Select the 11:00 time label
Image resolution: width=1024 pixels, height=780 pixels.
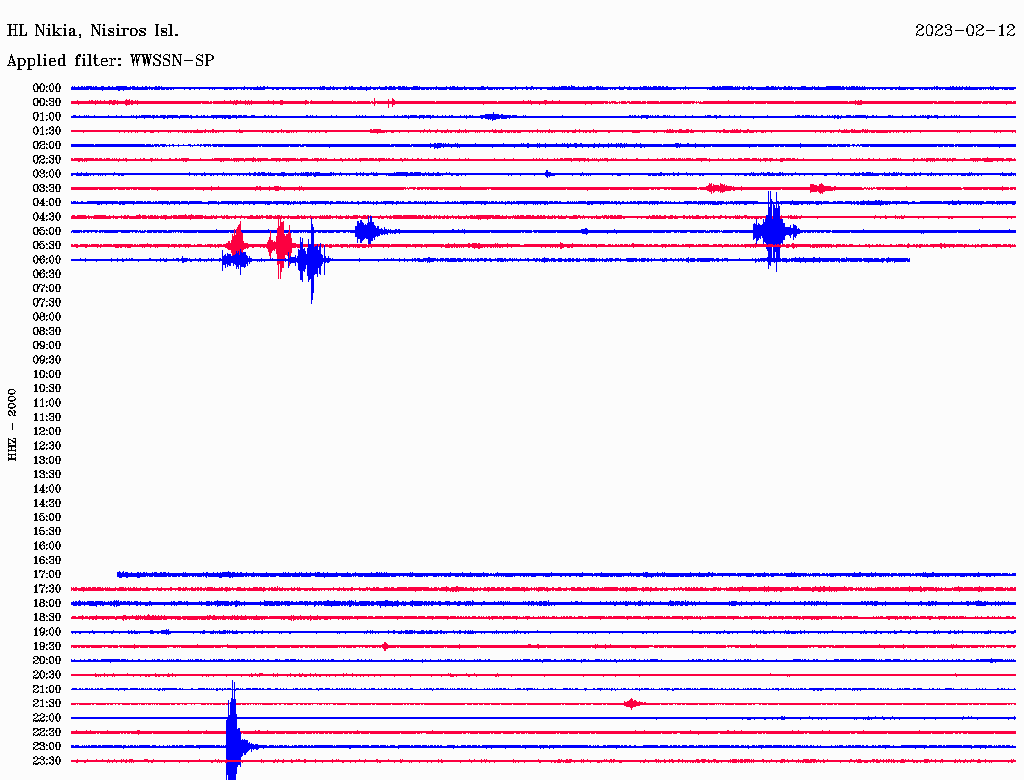47,403
